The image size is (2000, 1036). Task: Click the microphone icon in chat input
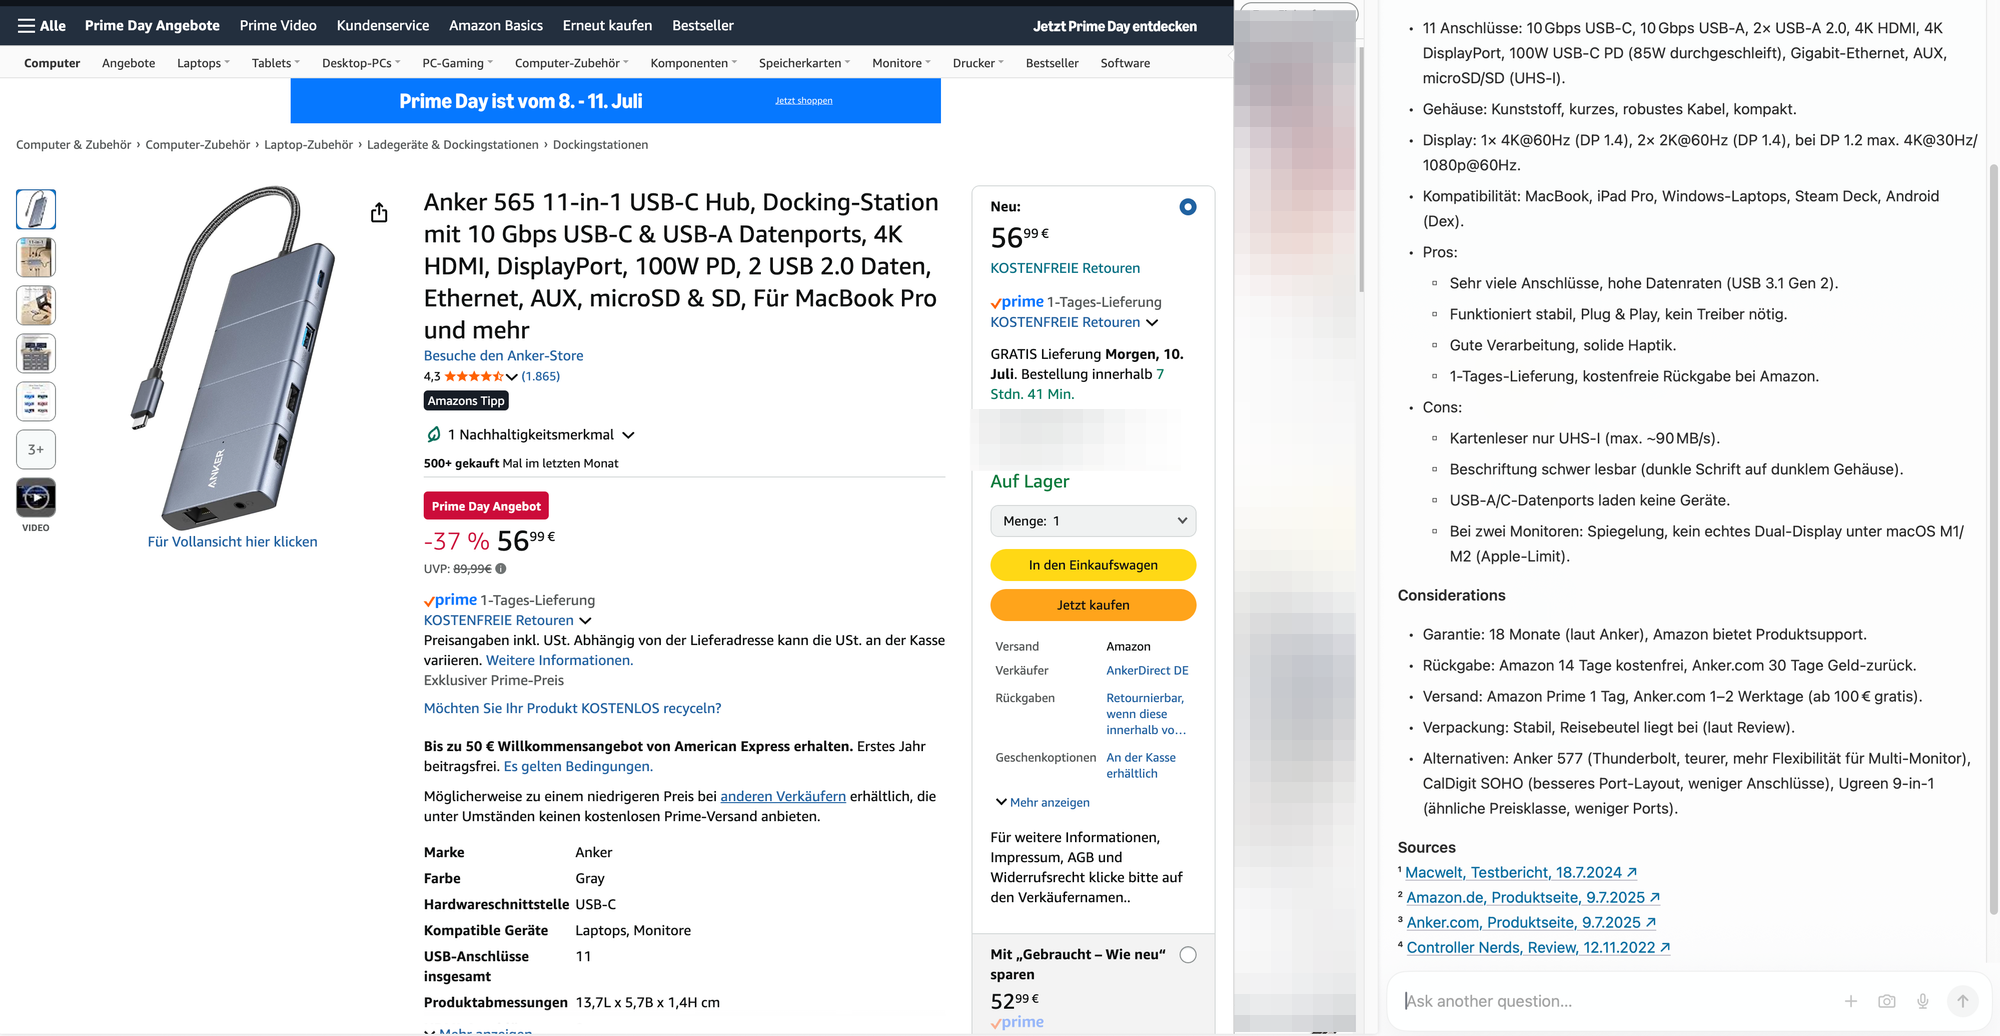(1923, 1001)
